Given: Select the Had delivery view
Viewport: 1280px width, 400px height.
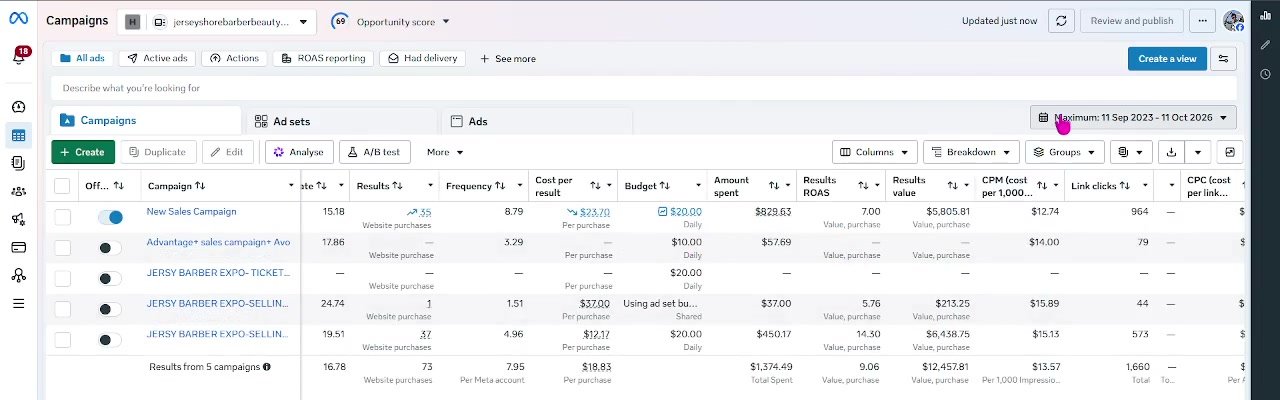Looking at the screenshot, I should coord(423,58).
